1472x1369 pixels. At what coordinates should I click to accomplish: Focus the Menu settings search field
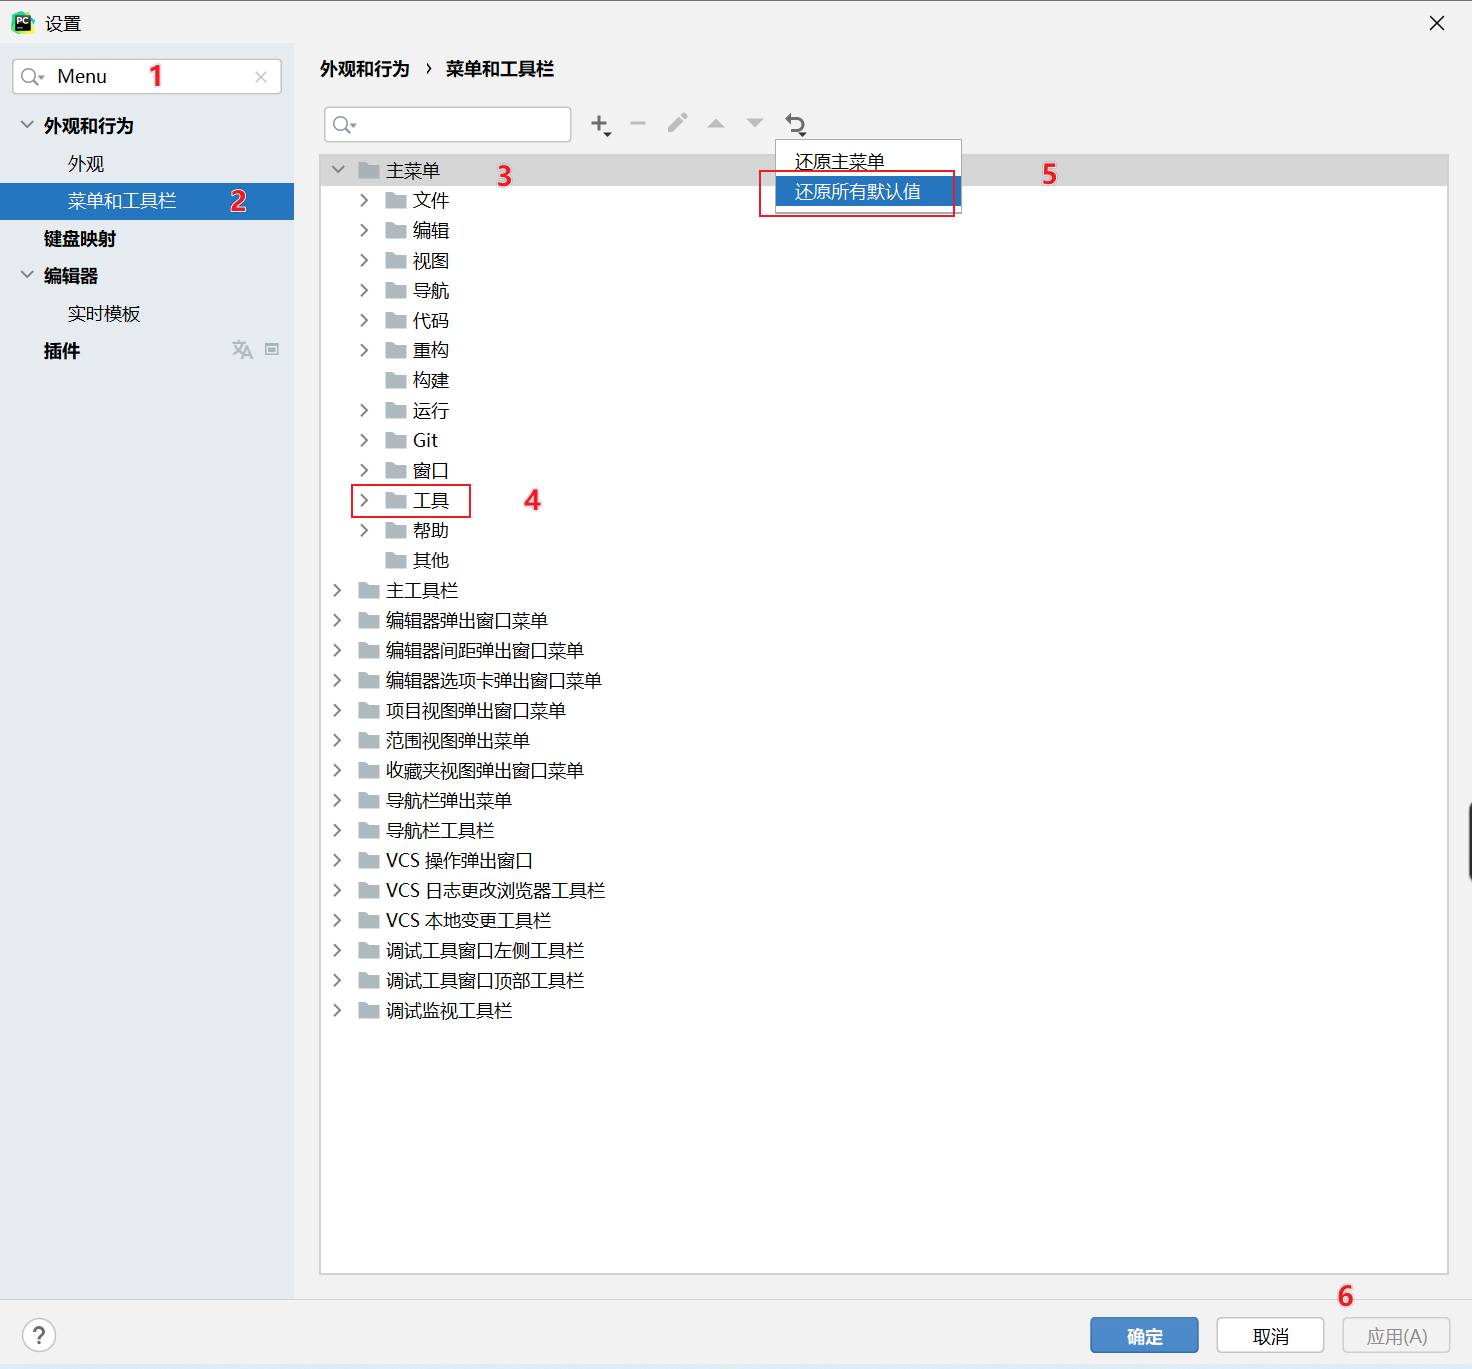point(147,76)
